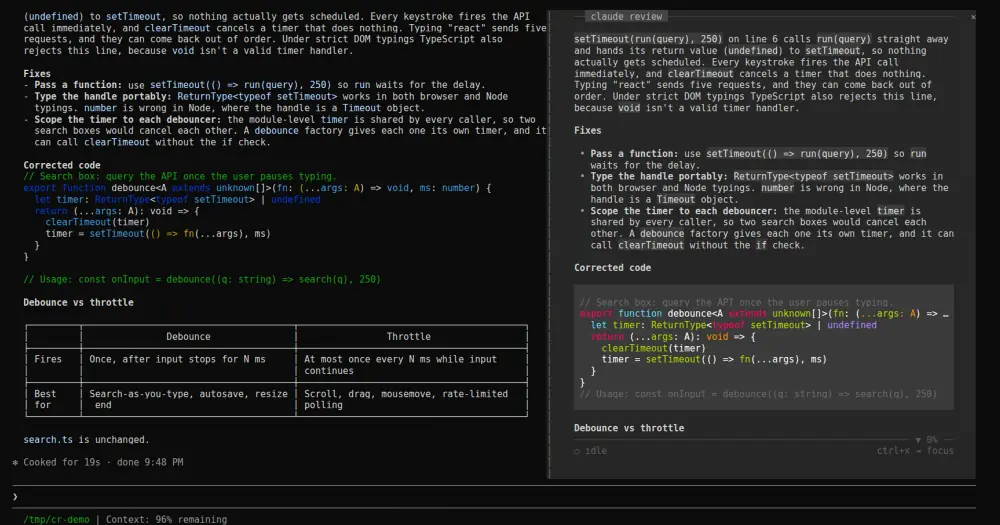This screenshot has width=1000, height=525.
Task: Click the left pane 'Corrected code' heading
Action: (62, 165)
